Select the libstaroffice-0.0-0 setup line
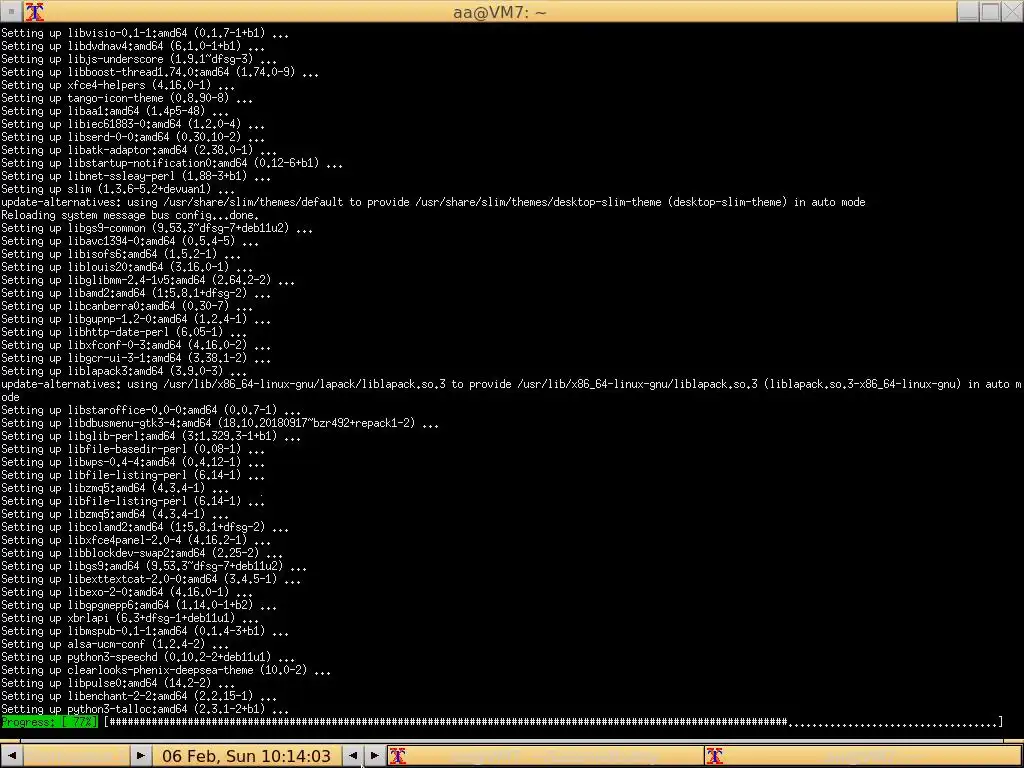Image resolution: width=1024 pixels, height=768 pixels. [151, 410]
